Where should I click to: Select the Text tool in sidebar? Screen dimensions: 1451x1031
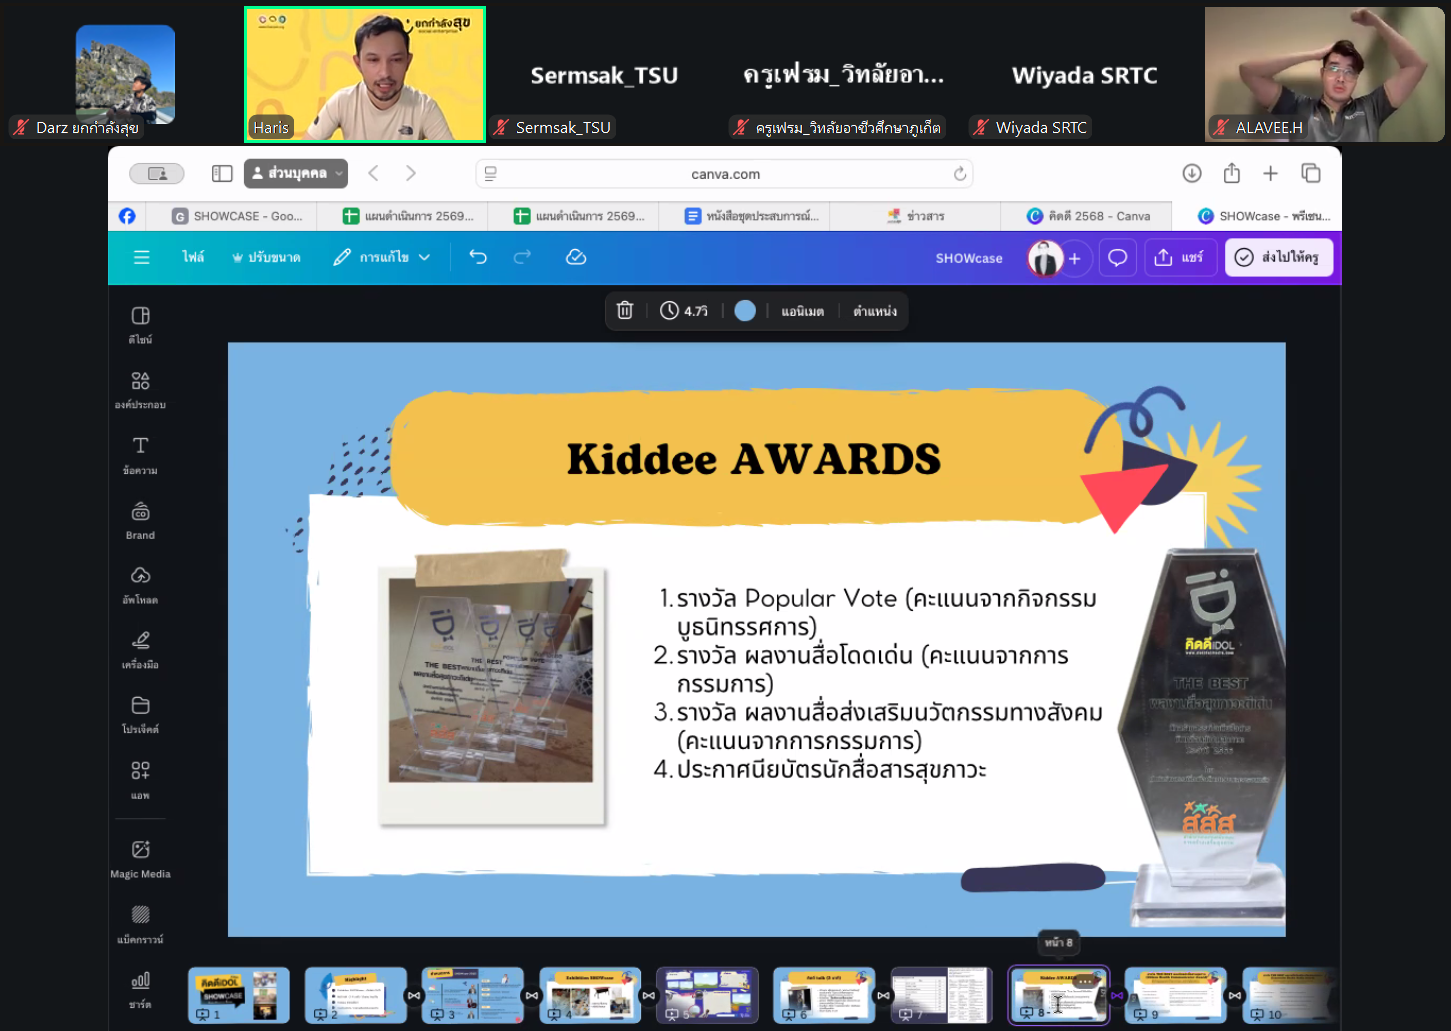140,454
